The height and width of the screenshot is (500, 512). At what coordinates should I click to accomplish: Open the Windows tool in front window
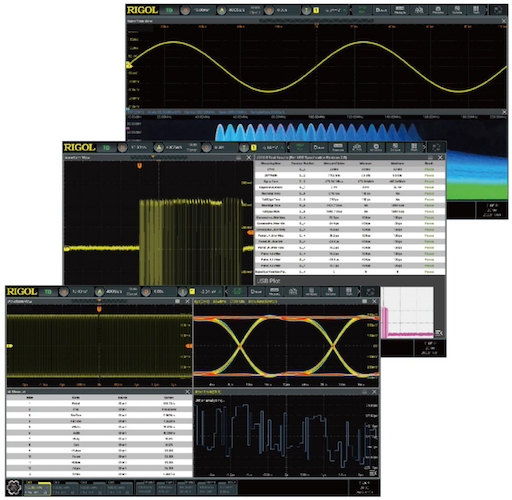[312, 292]
